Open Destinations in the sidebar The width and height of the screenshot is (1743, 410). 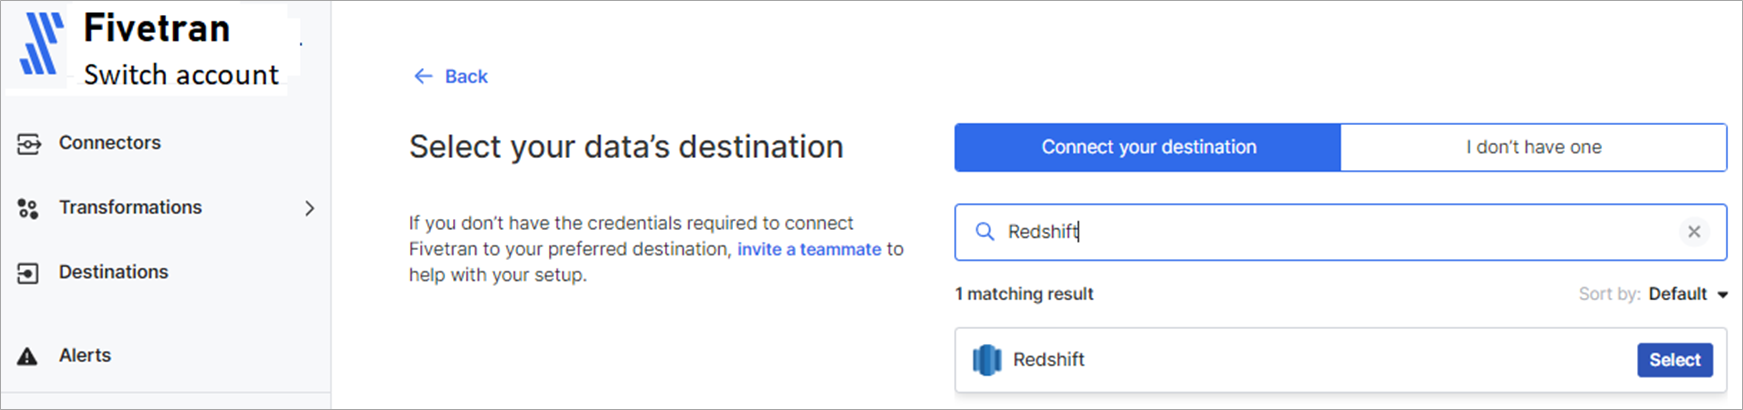pos(113,272)
